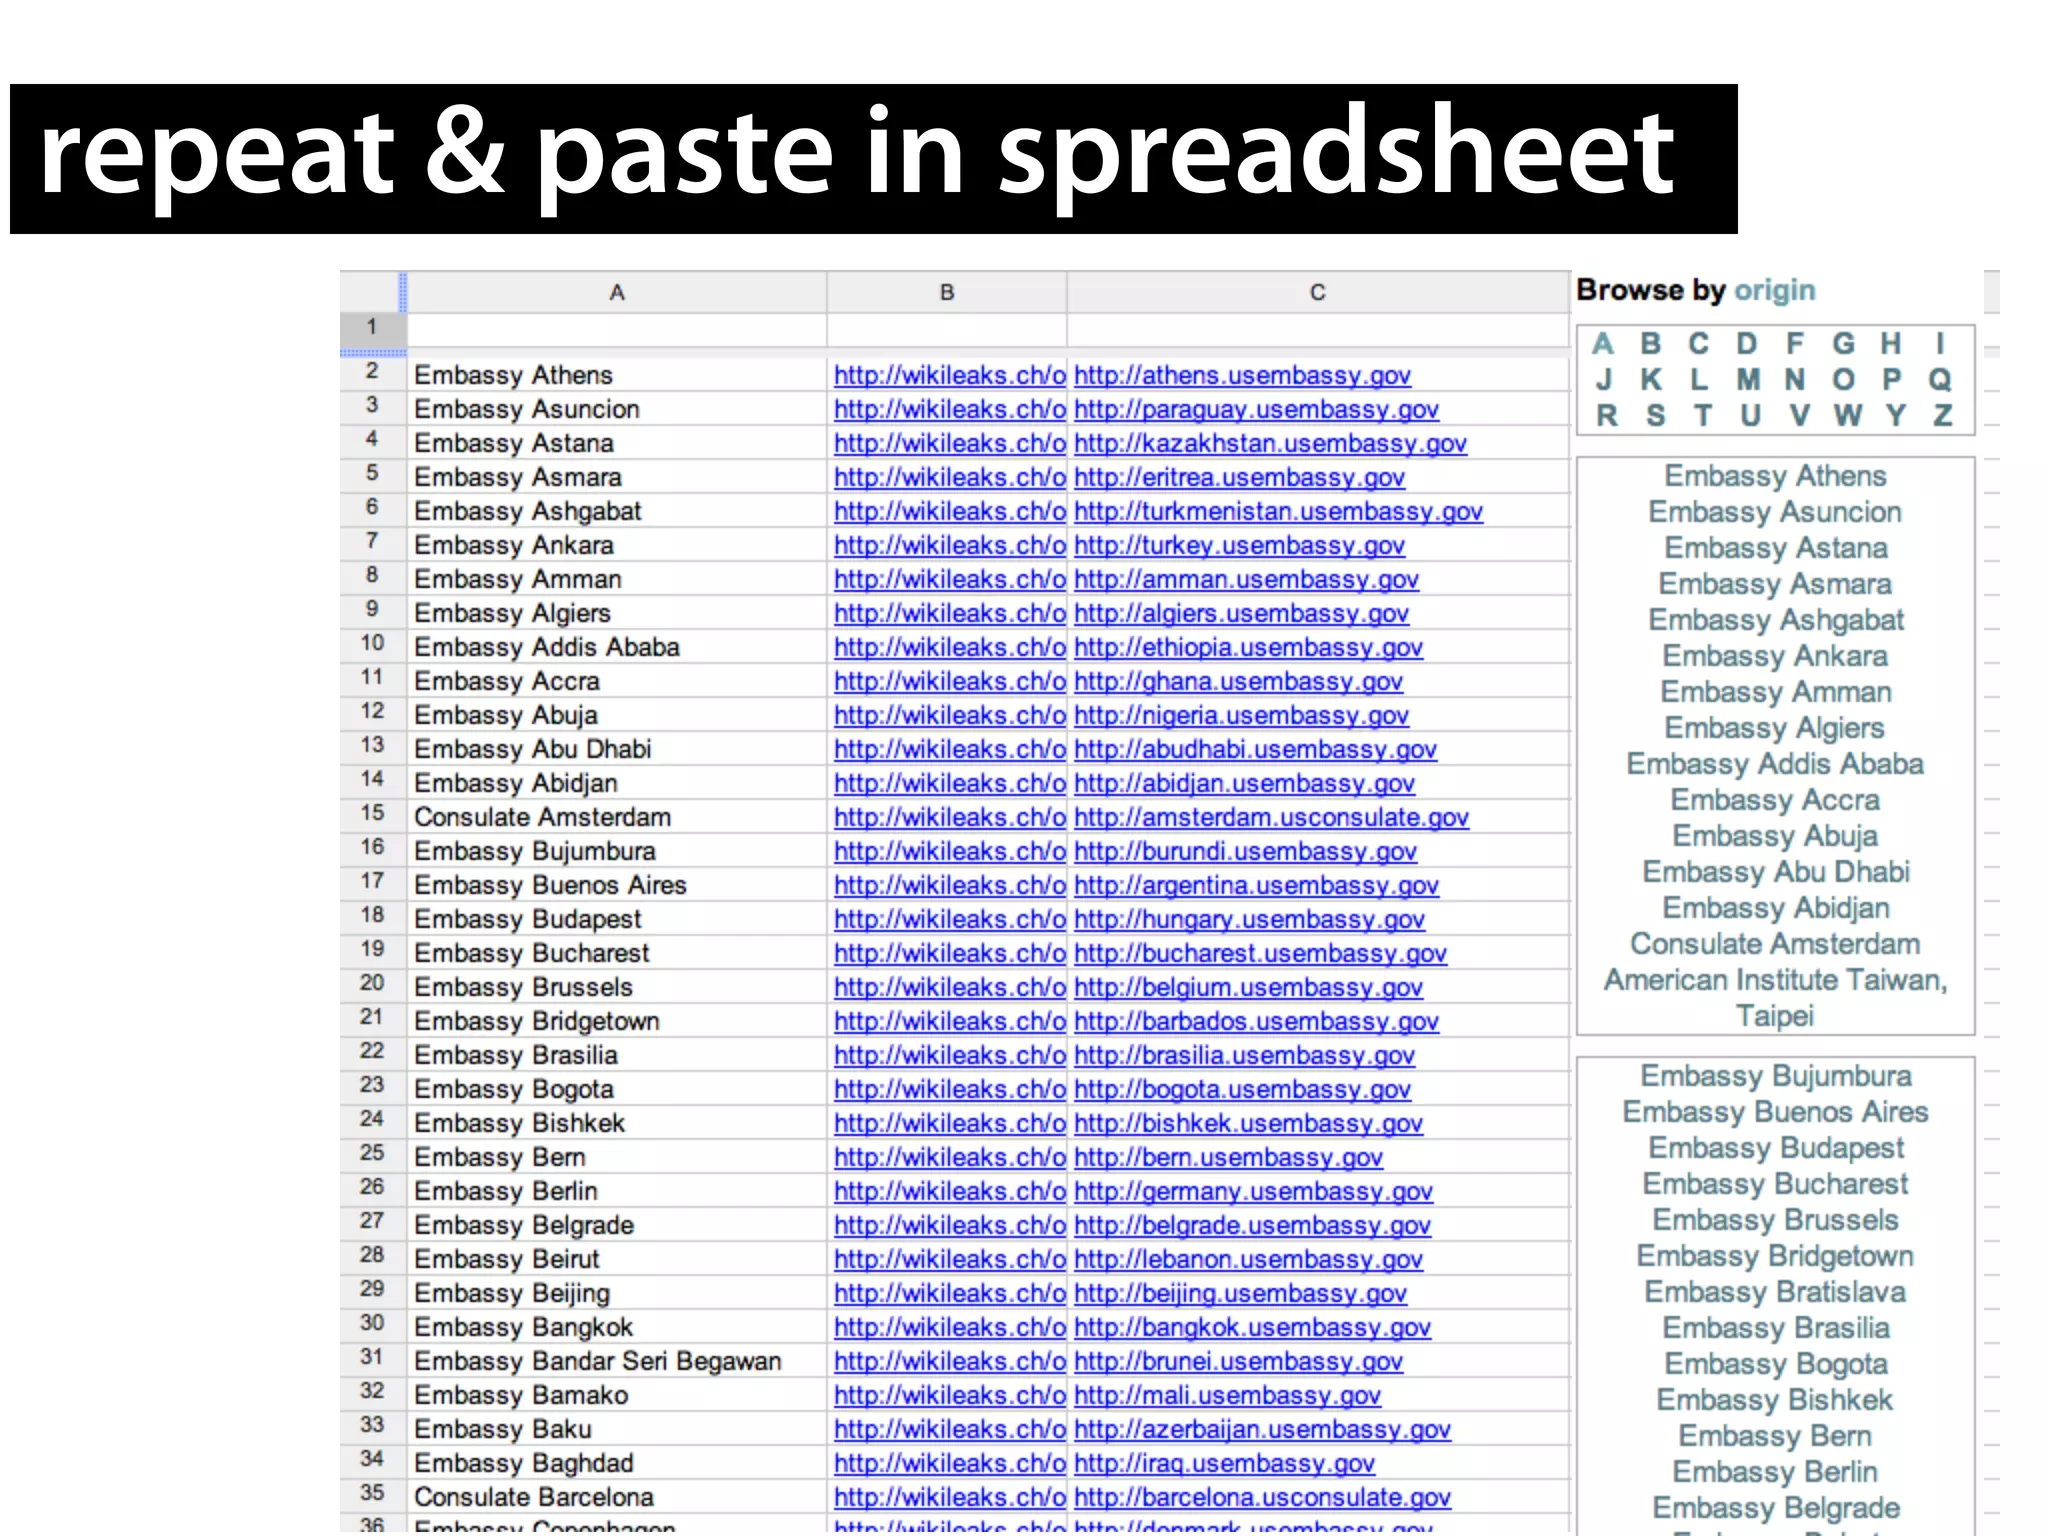Open paraguay.usembassy.gov link

(x=1256, y=409)
